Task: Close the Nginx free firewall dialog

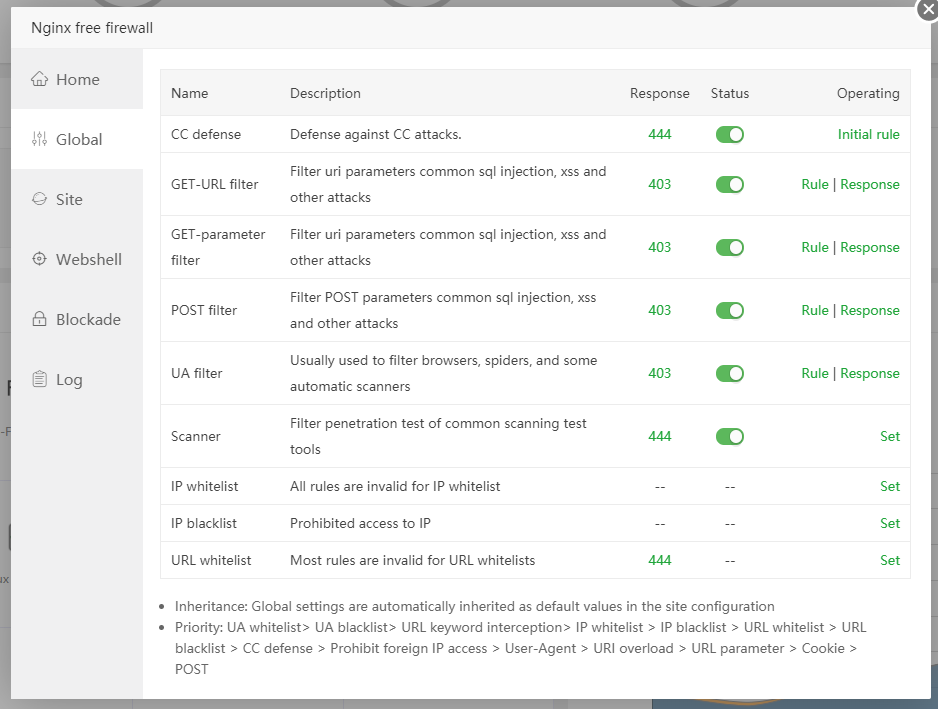Action: tap(928, 8)
